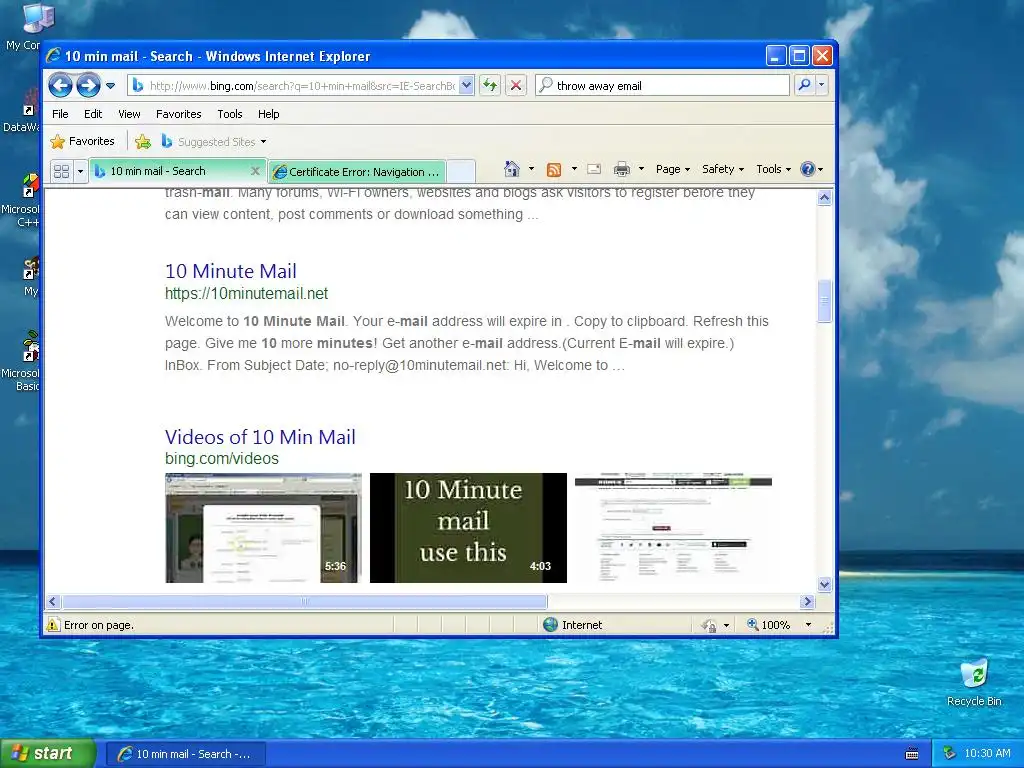Open the Windows Start button
Image resolution: width=1024 pixels, height=768 pixels.
pos(48,754)
